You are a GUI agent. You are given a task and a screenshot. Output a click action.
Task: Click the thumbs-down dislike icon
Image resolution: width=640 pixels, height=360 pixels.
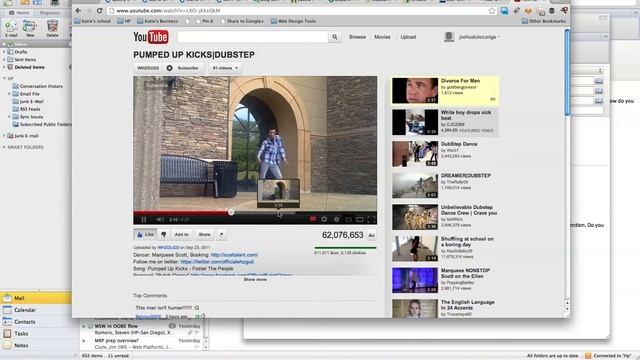coord(164,234)
